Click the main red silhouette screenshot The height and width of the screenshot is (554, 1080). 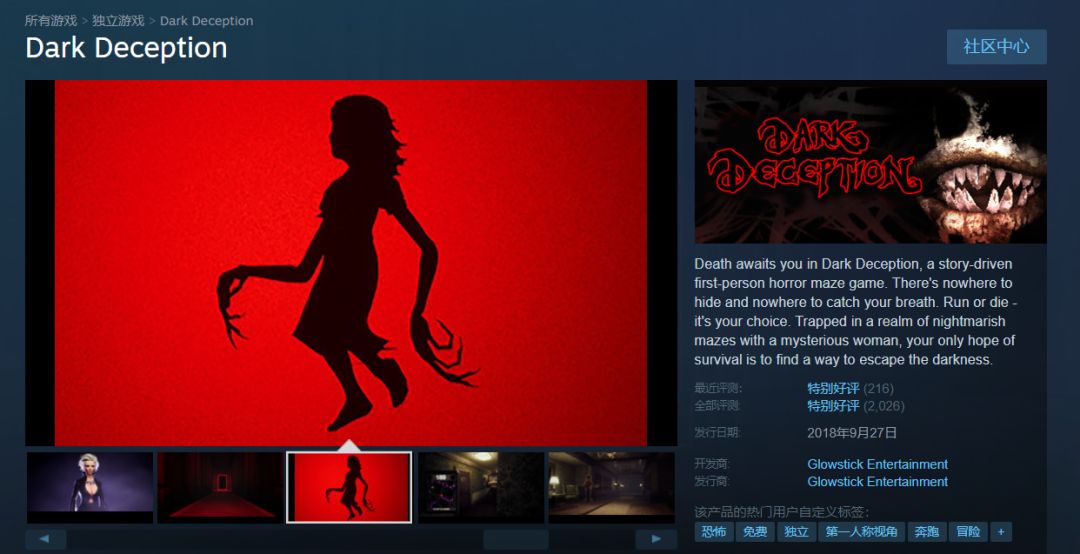tap(351, 263)
